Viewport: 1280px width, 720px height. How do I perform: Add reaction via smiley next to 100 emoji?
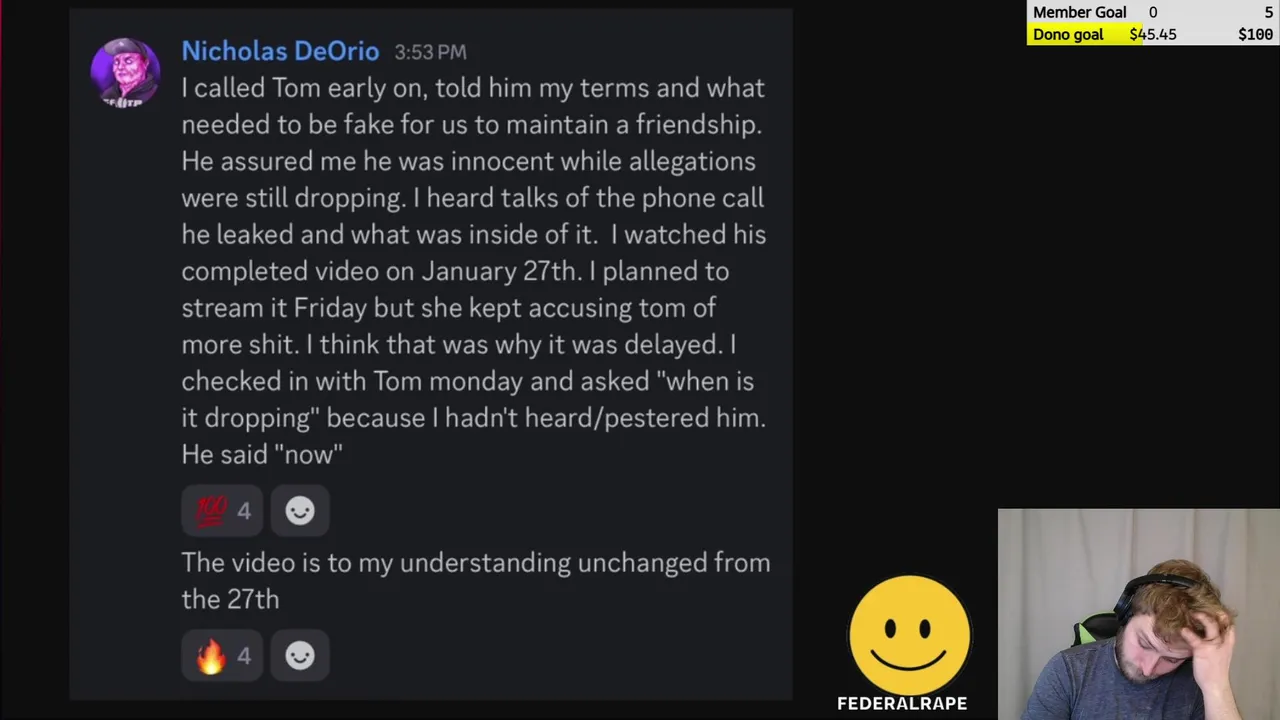click(300, 511)
